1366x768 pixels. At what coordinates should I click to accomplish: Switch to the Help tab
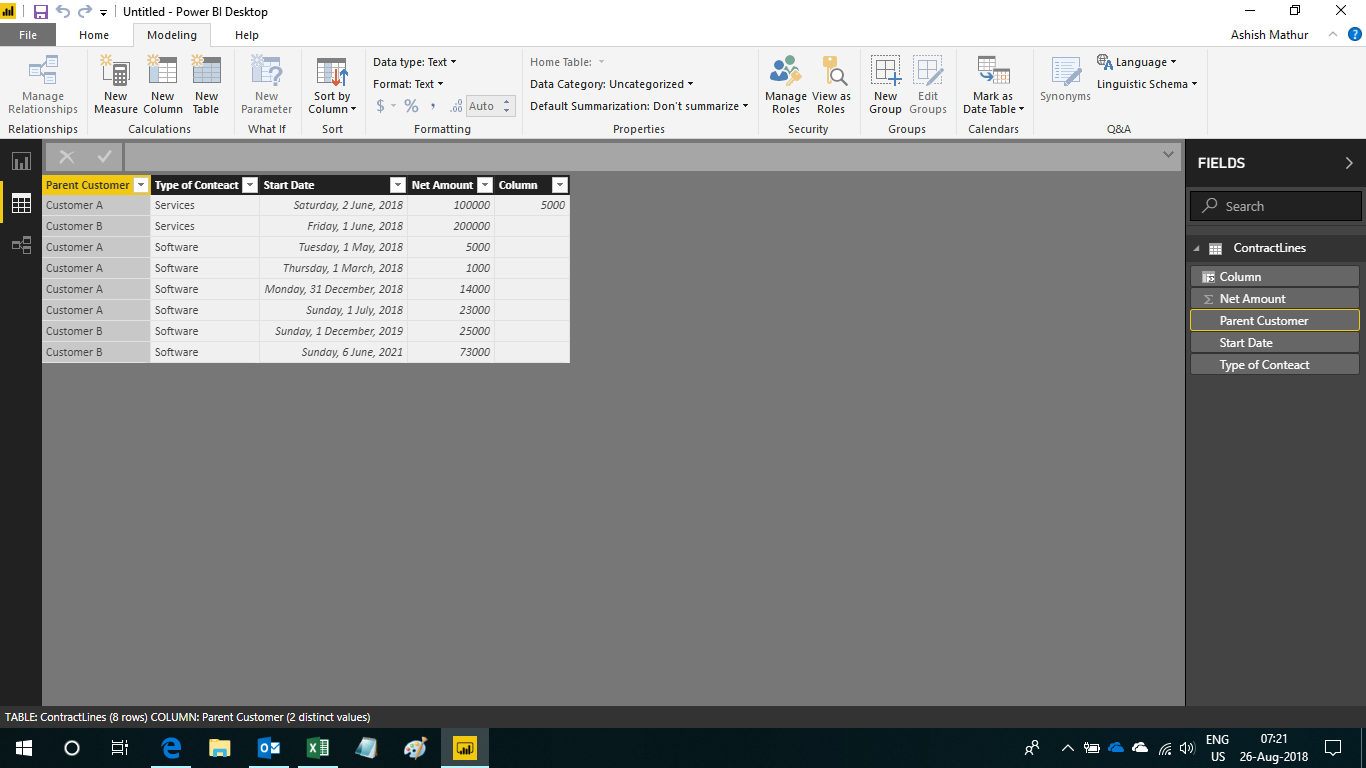[247, 35]
